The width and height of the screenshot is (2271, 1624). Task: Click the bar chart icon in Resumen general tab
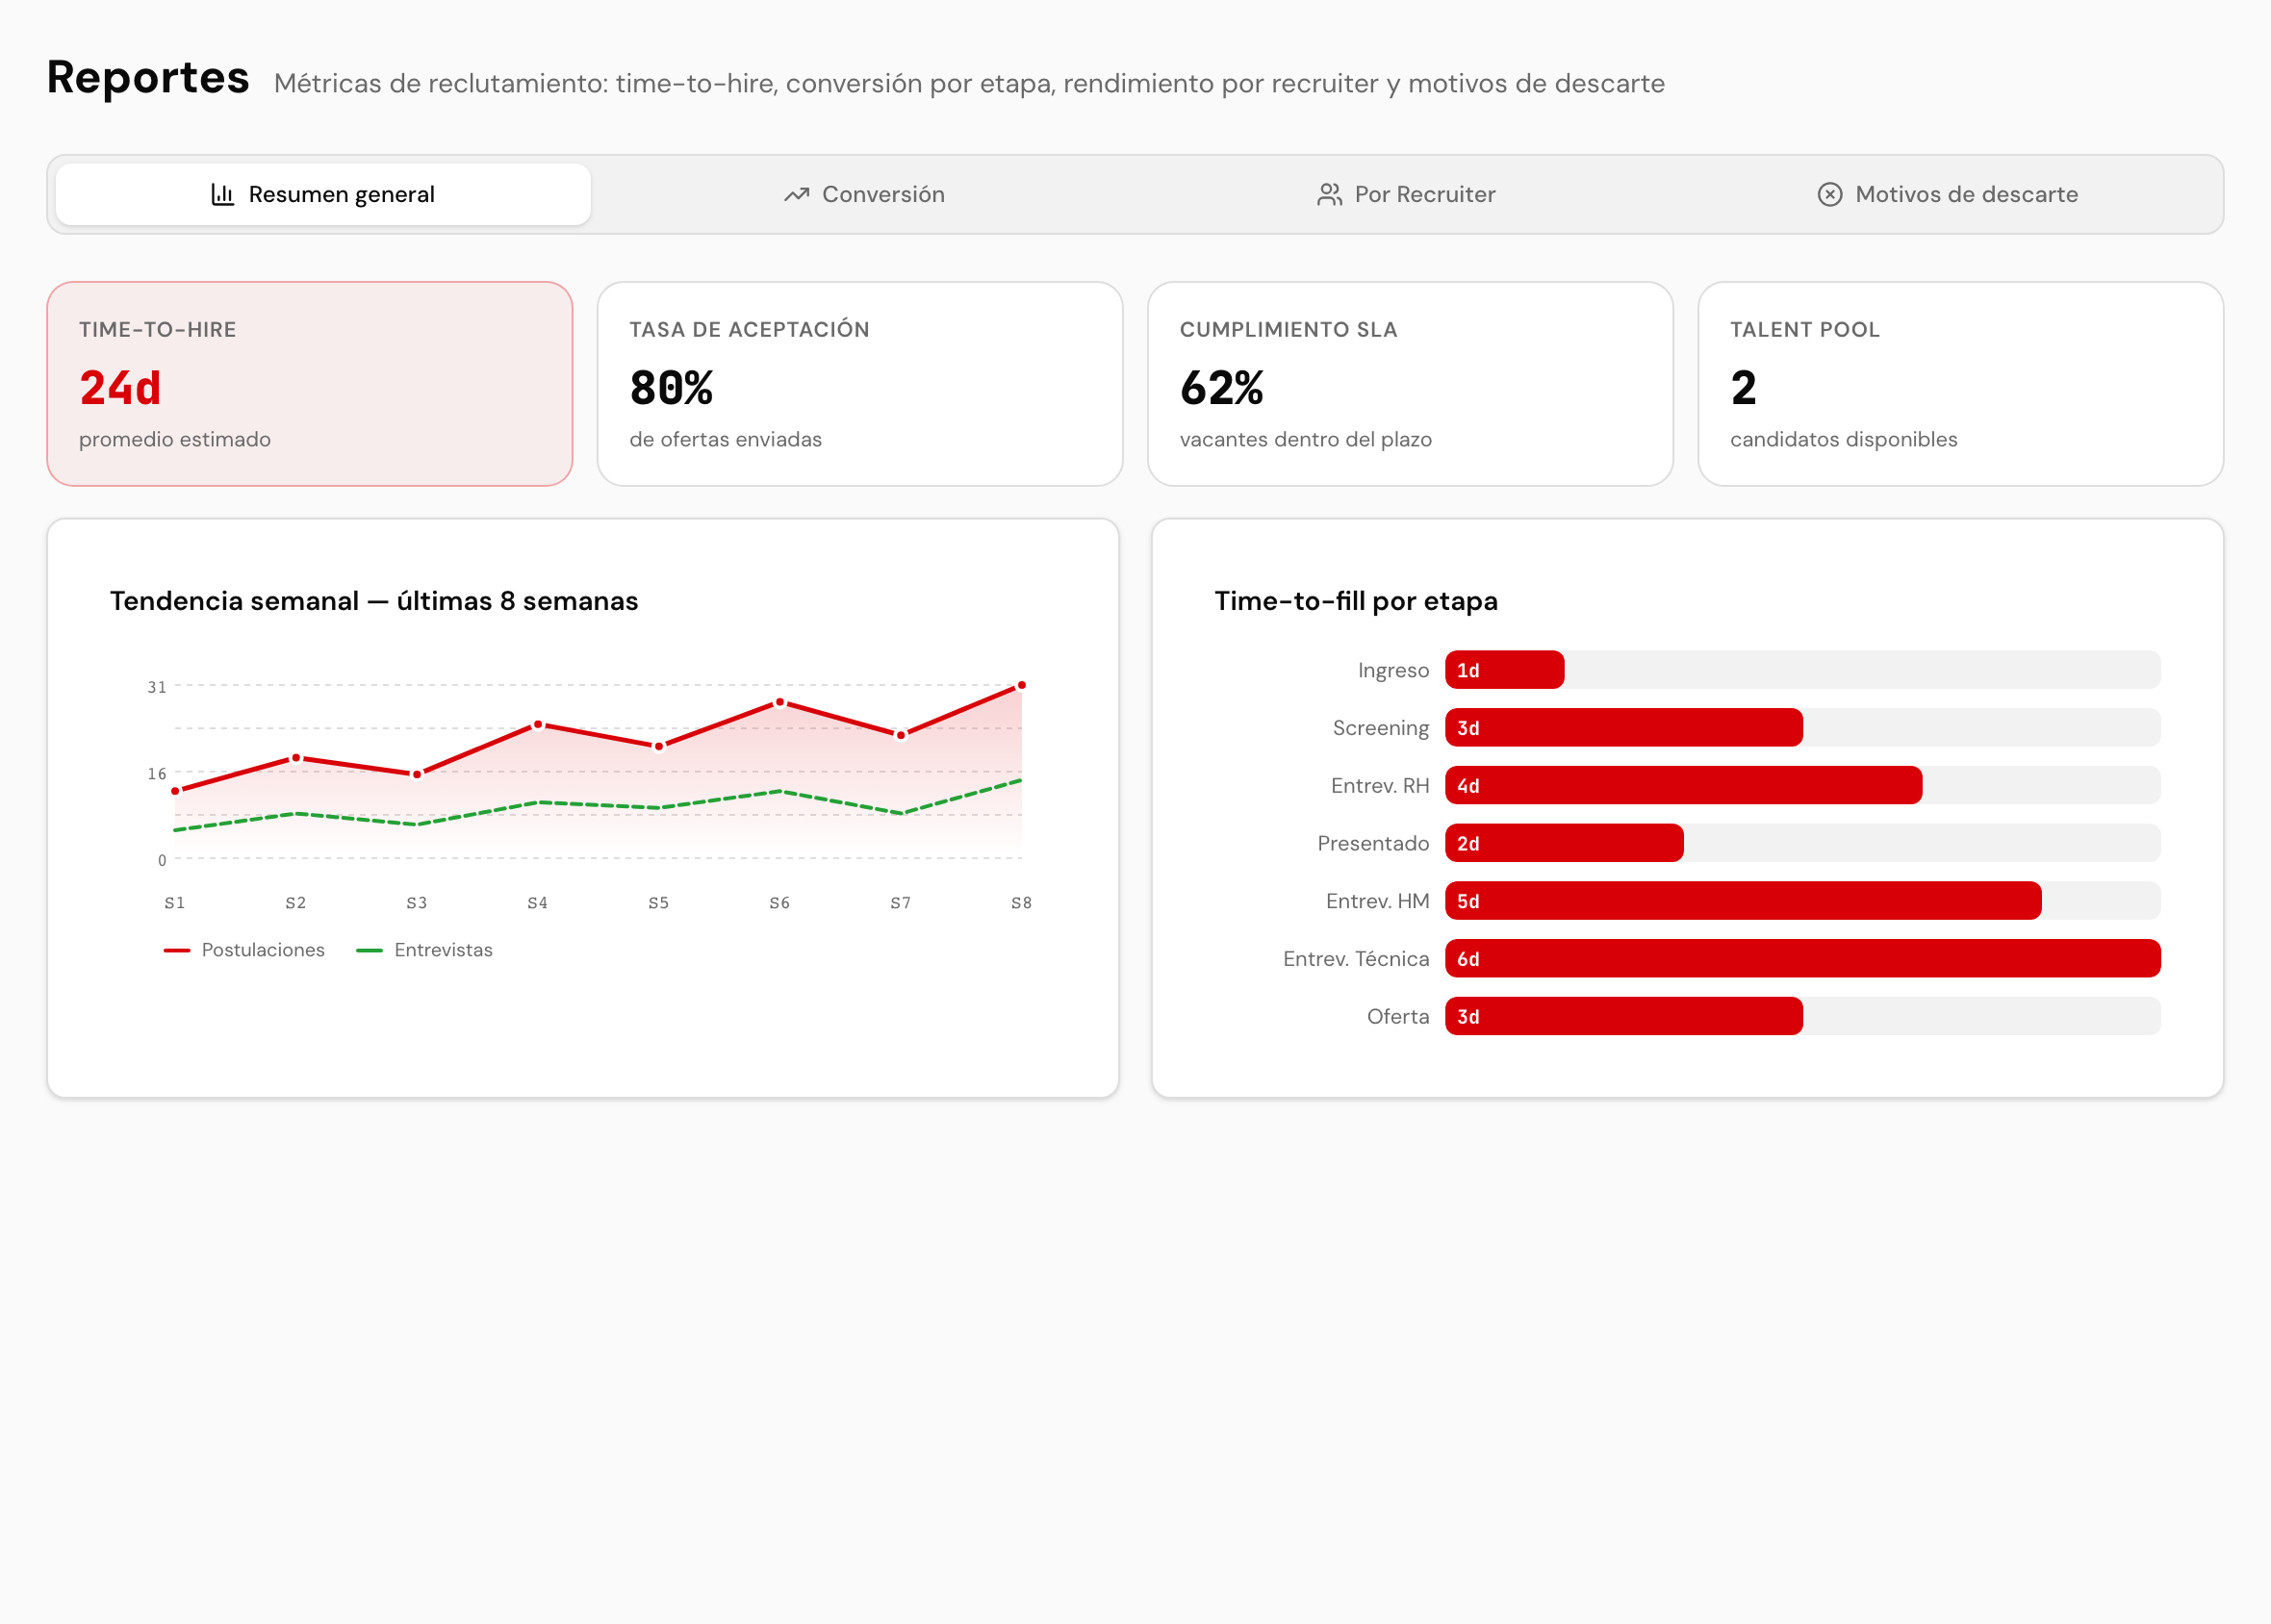(x=222, y=194)
